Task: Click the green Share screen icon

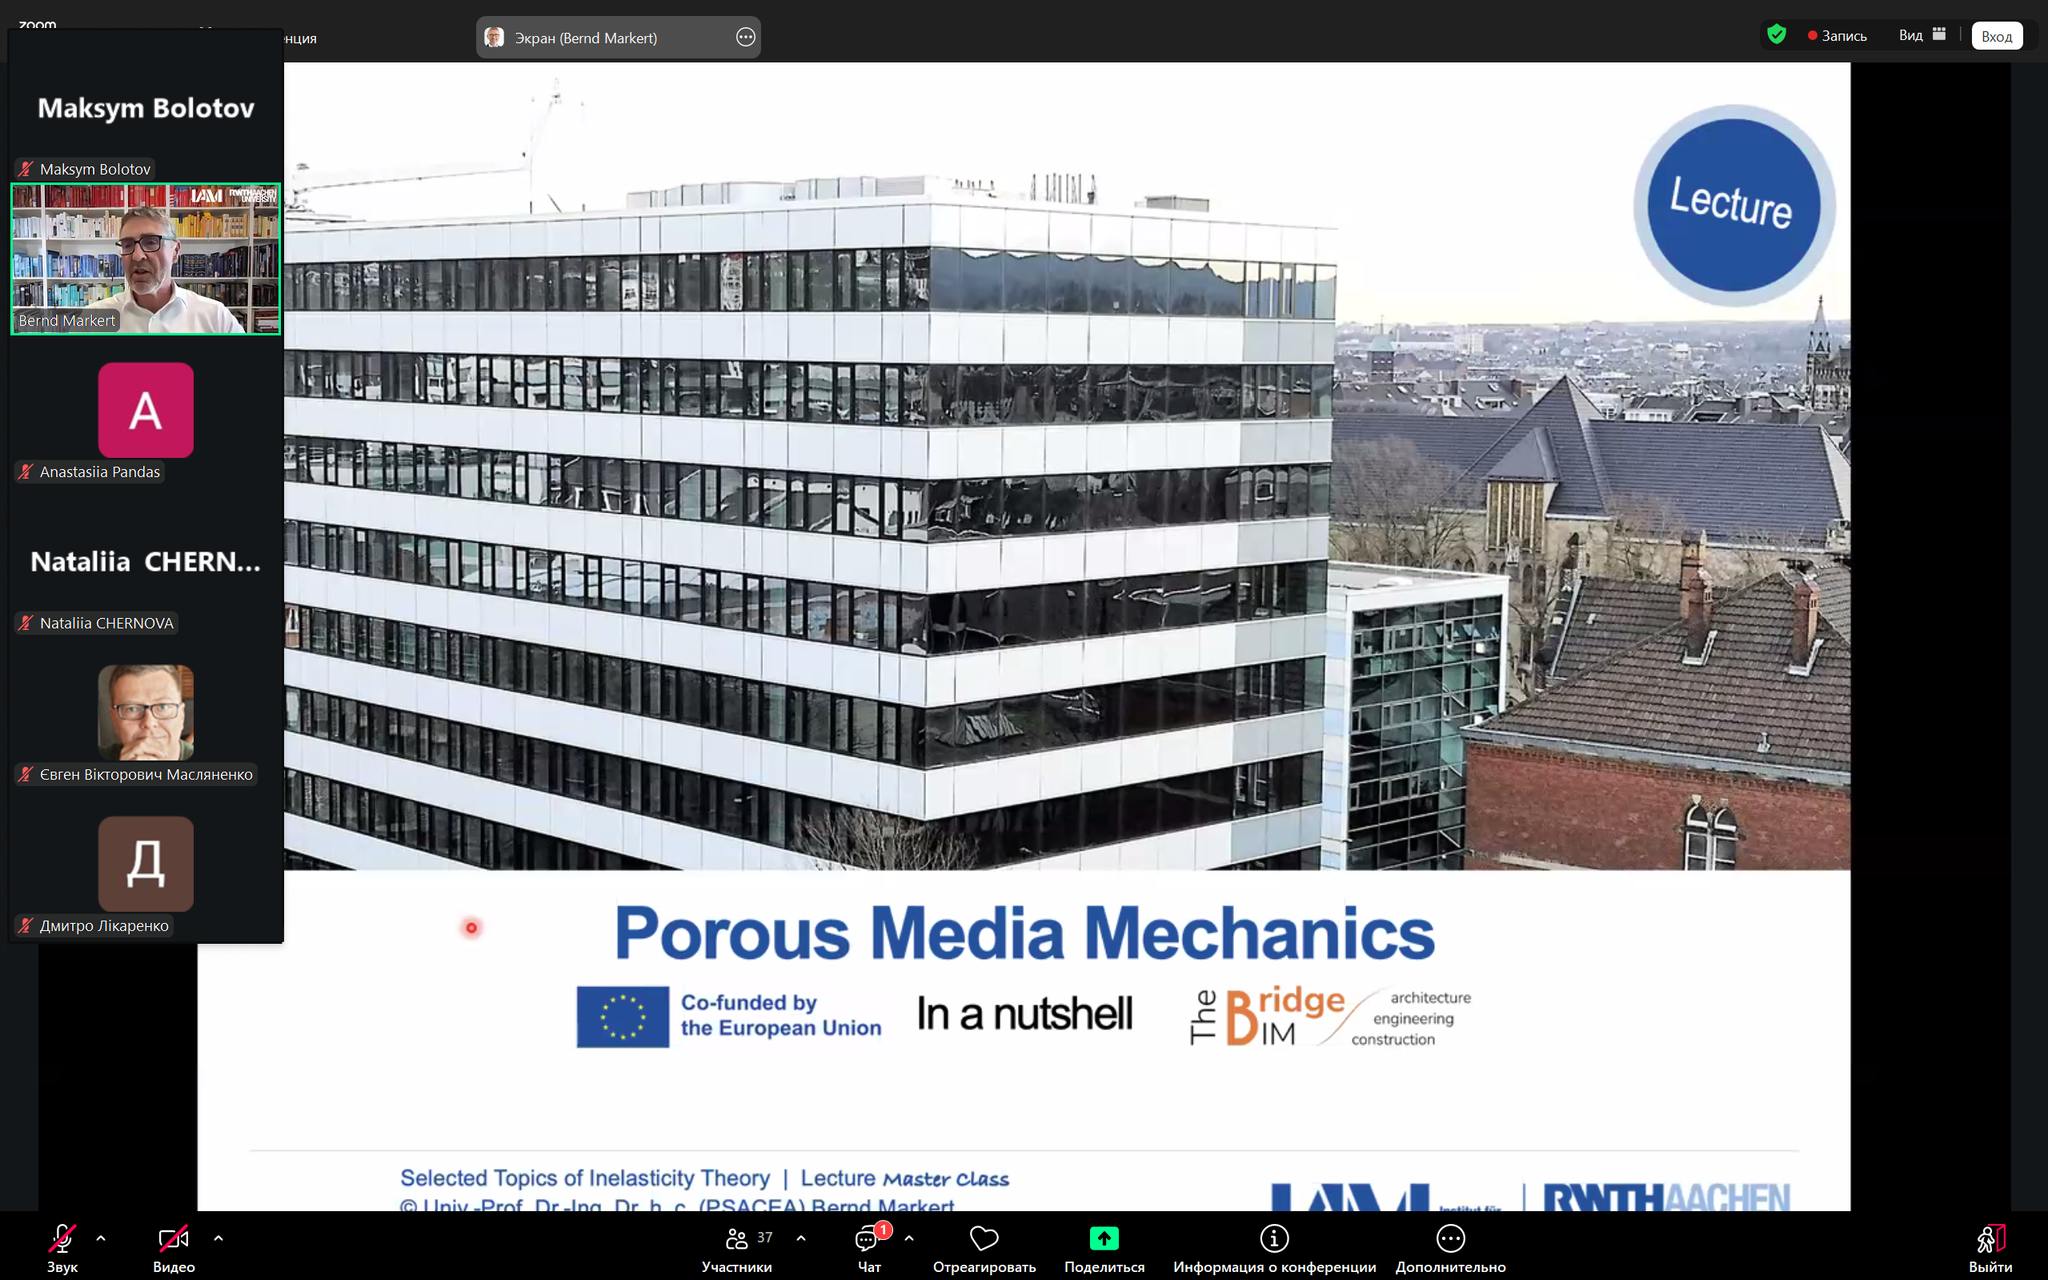Action: click(x=1104, y=1239)
